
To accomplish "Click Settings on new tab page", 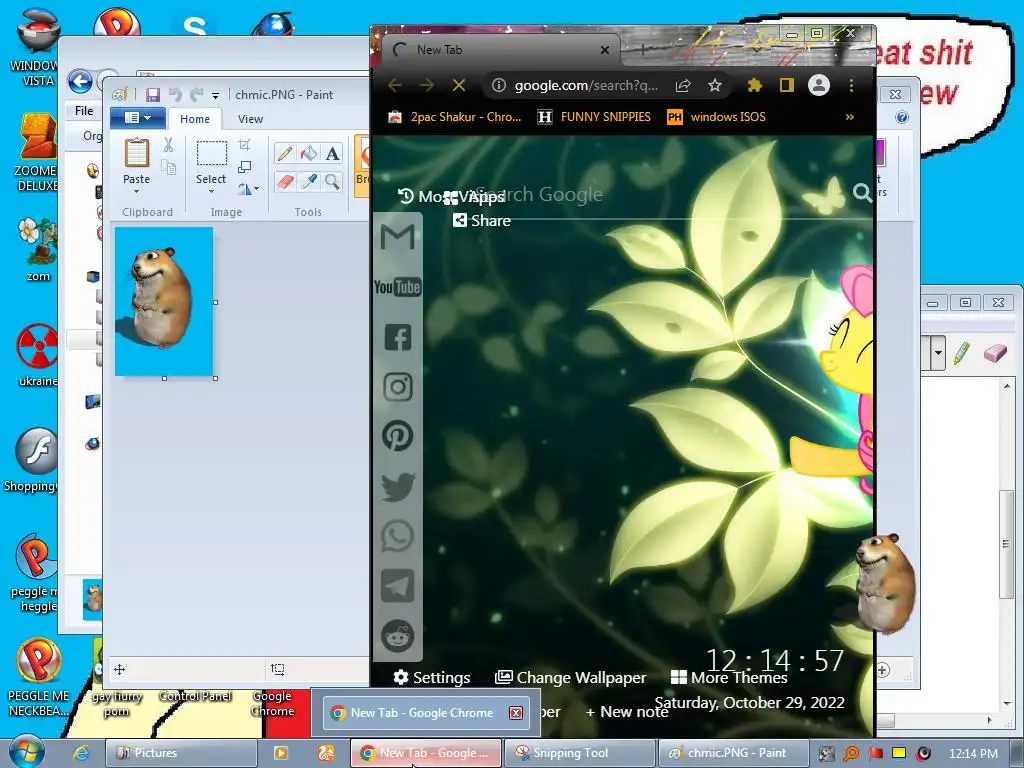I will point(432,677).
